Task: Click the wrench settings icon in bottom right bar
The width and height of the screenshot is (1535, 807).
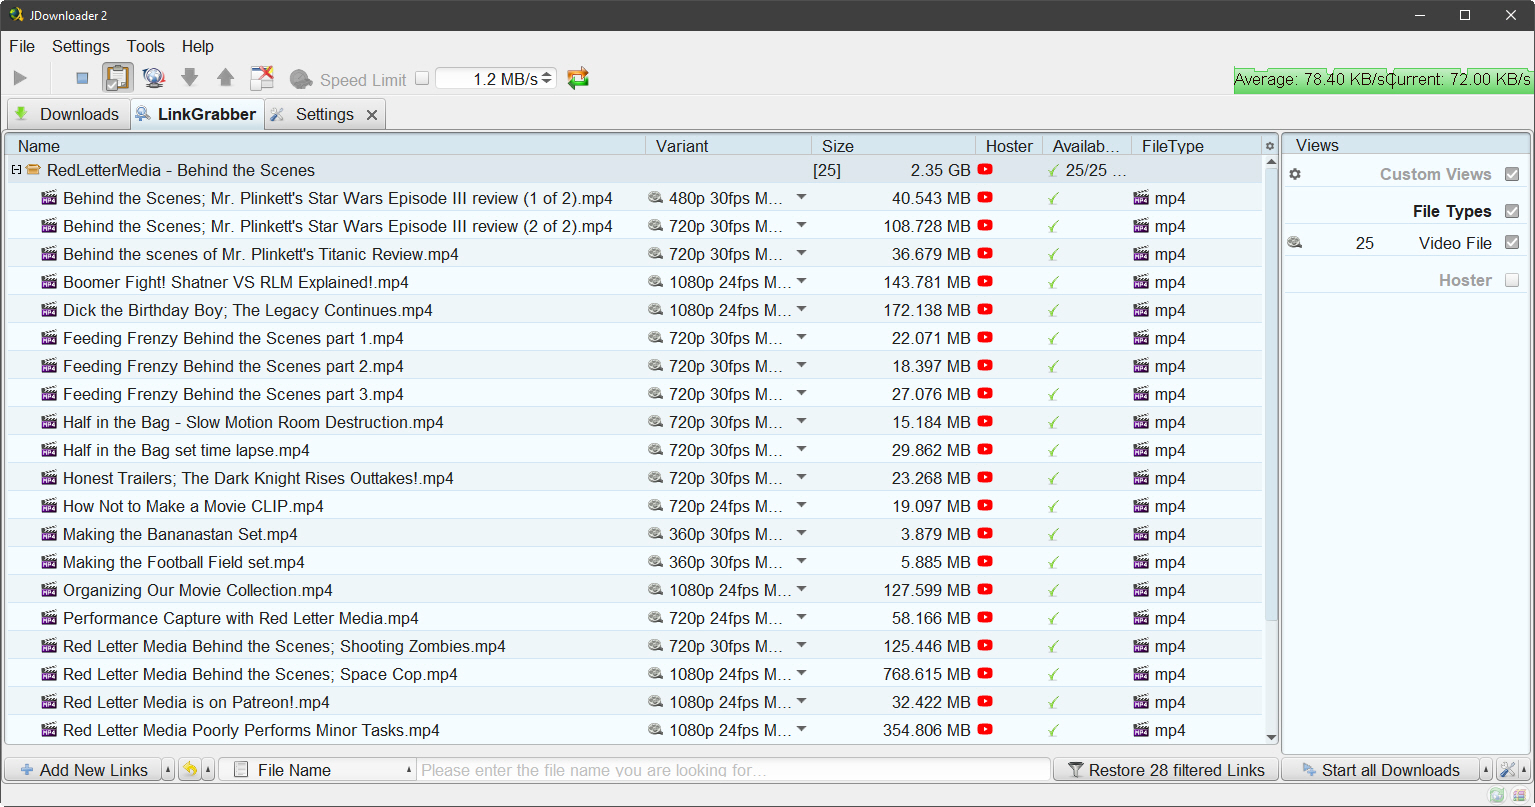Action: pyautogui.click(x=1508, y=769)
